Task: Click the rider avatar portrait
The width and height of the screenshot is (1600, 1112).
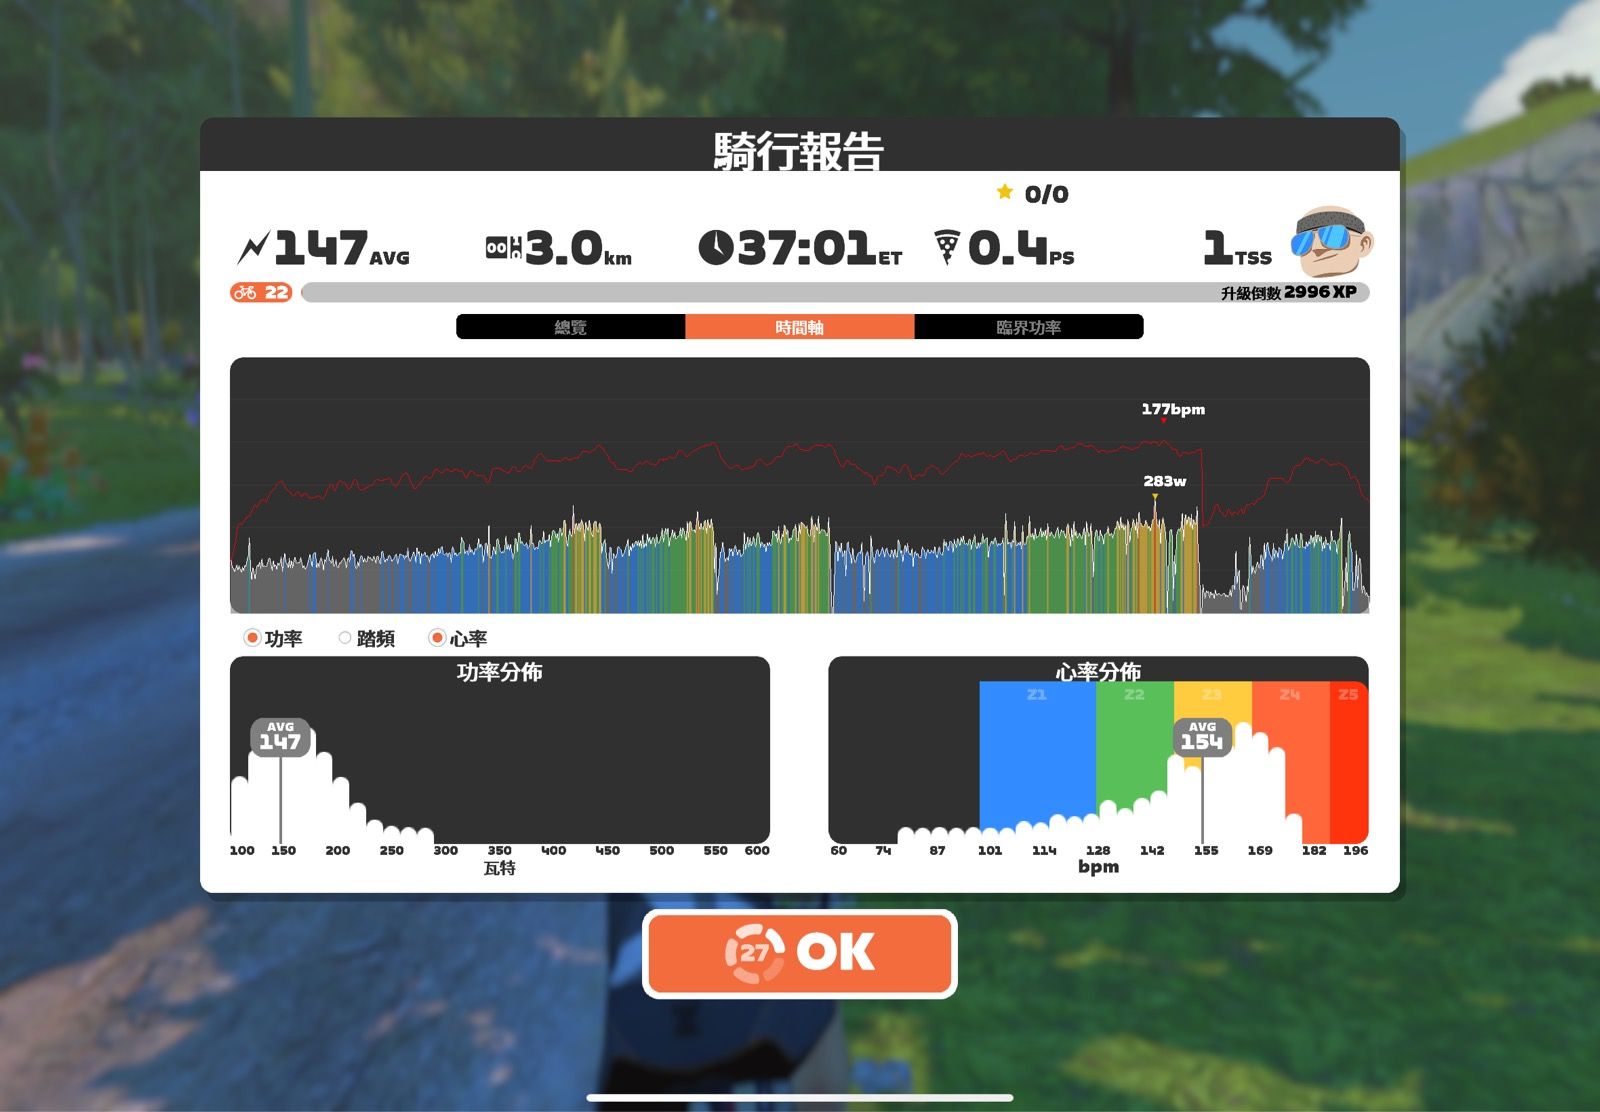Action: tap(1330, 242)
